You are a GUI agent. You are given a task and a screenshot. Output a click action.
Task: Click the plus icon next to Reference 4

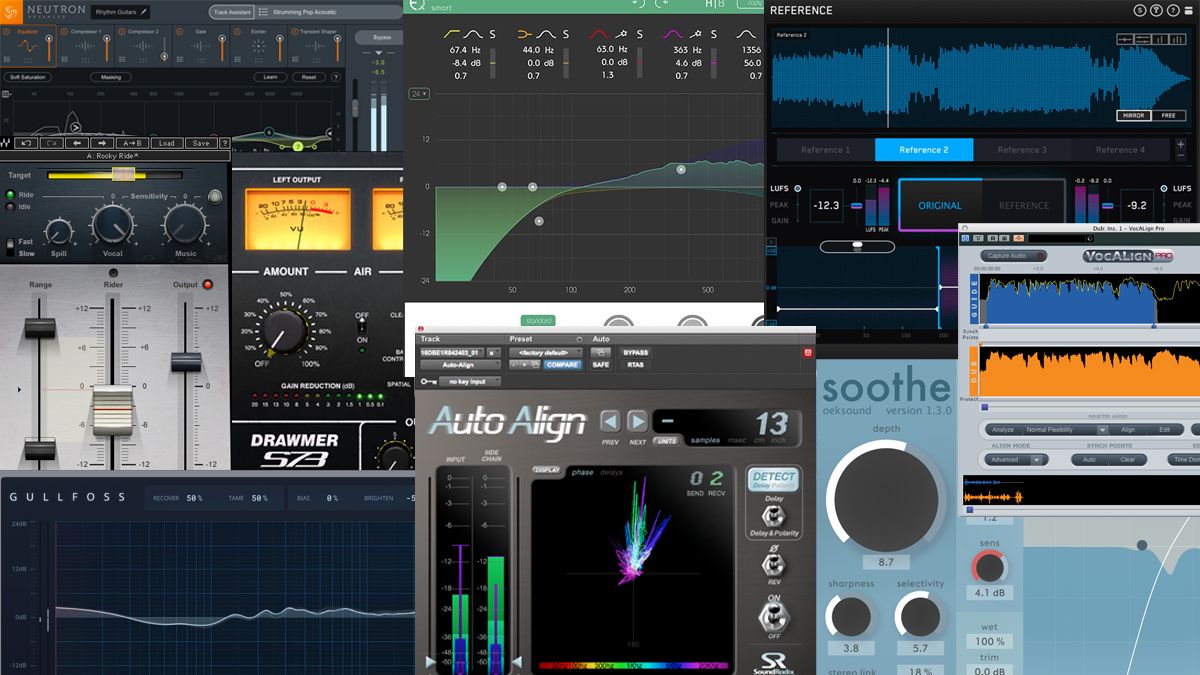(1181, 144)
